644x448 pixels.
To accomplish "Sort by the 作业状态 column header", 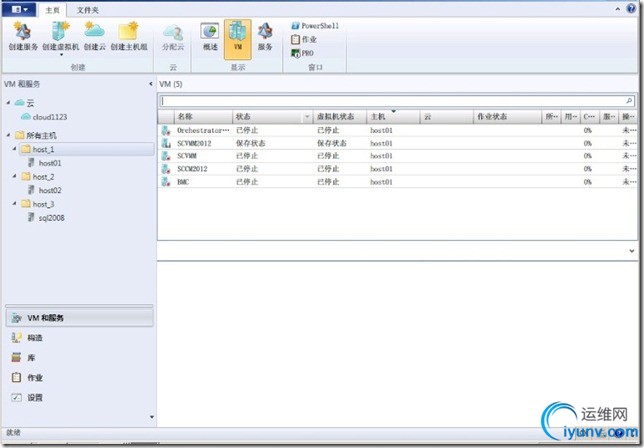I will [508, 117].
